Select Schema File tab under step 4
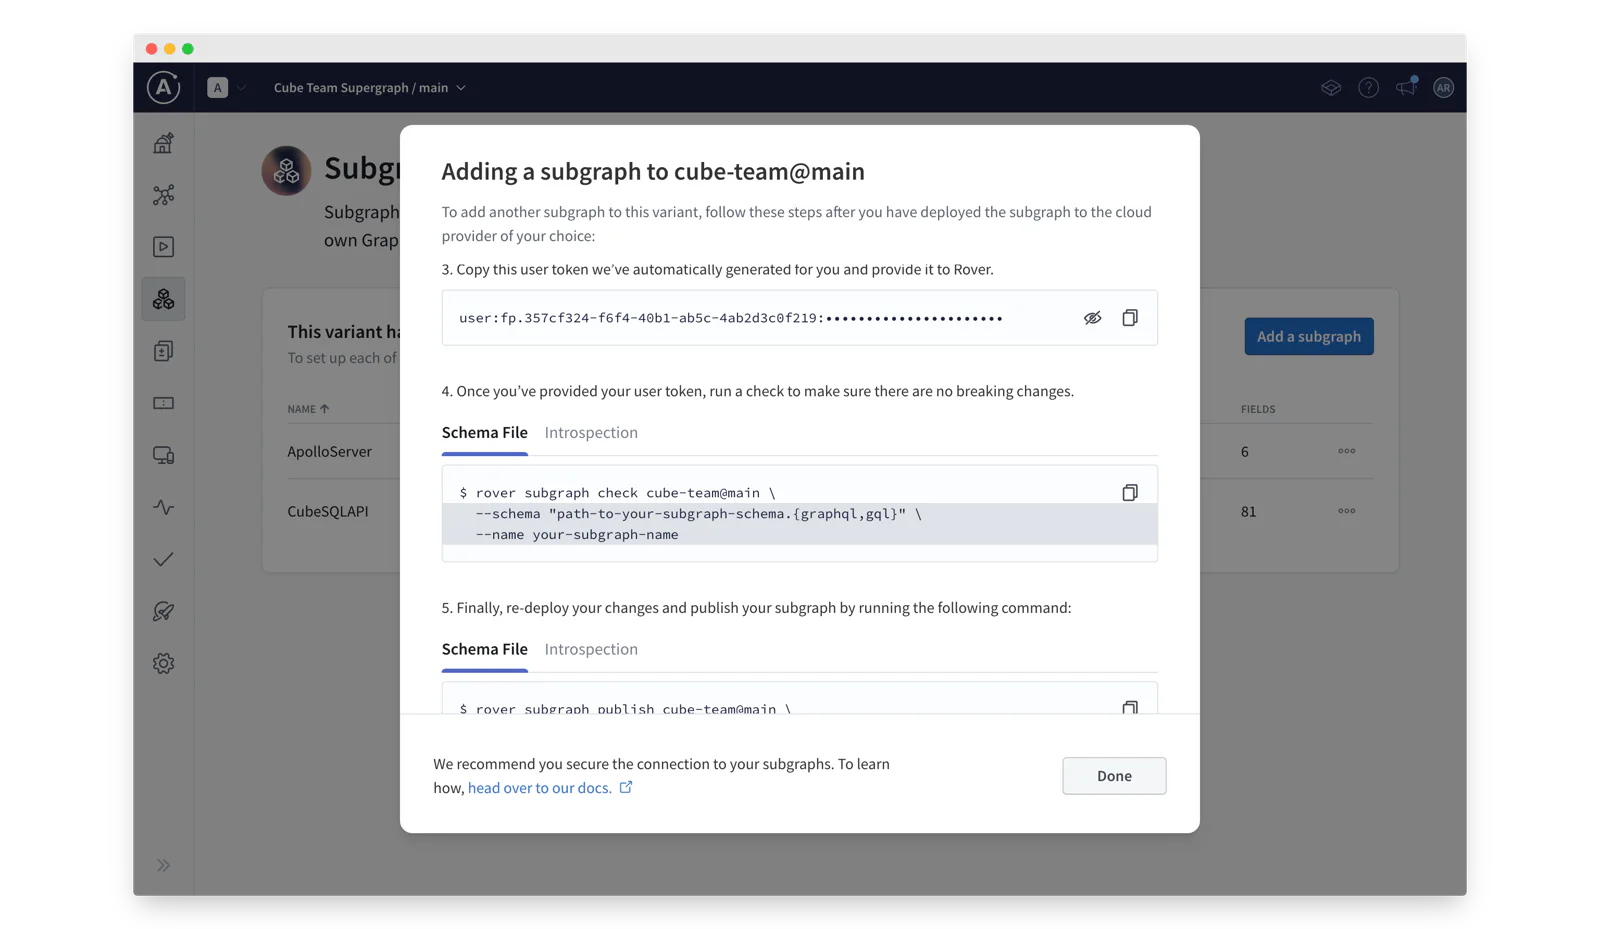Viewport: 1600px width, 929px height. click(485, 433)
